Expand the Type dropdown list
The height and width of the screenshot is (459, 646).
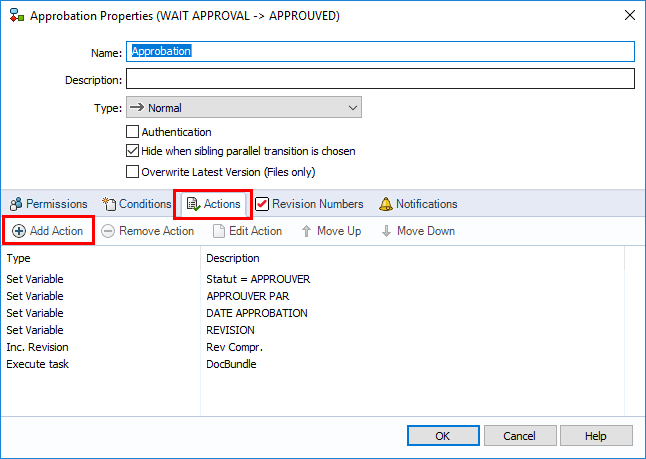tap(352, 108)
